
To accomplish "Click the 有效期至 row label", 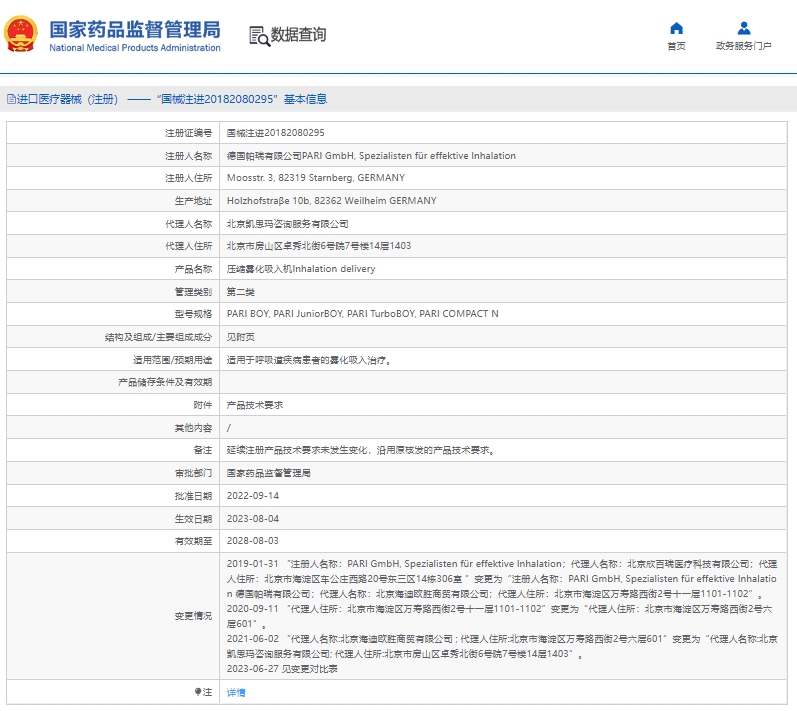I will pyautogui.click(x=193, y=541).
